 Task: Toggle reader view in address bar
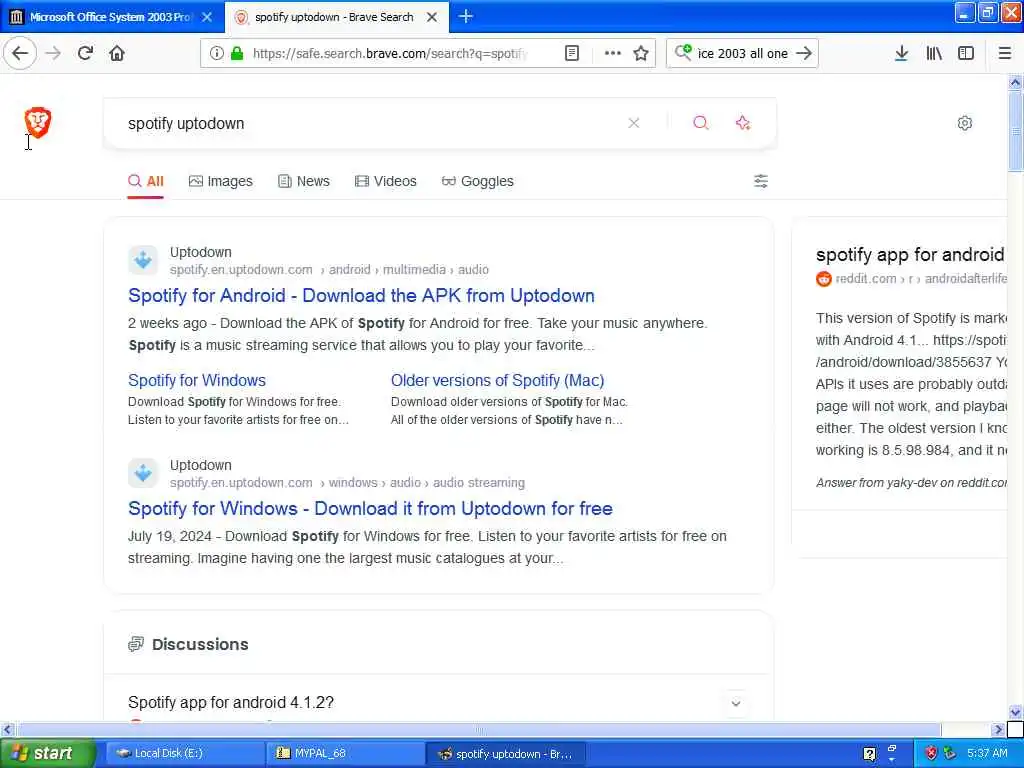click(571, 53)
